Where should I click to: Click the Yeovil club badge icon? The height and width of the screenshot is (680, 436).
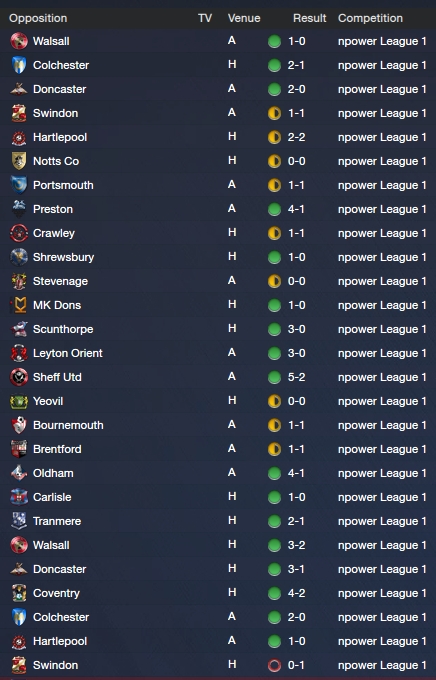[x=19, y=401]
